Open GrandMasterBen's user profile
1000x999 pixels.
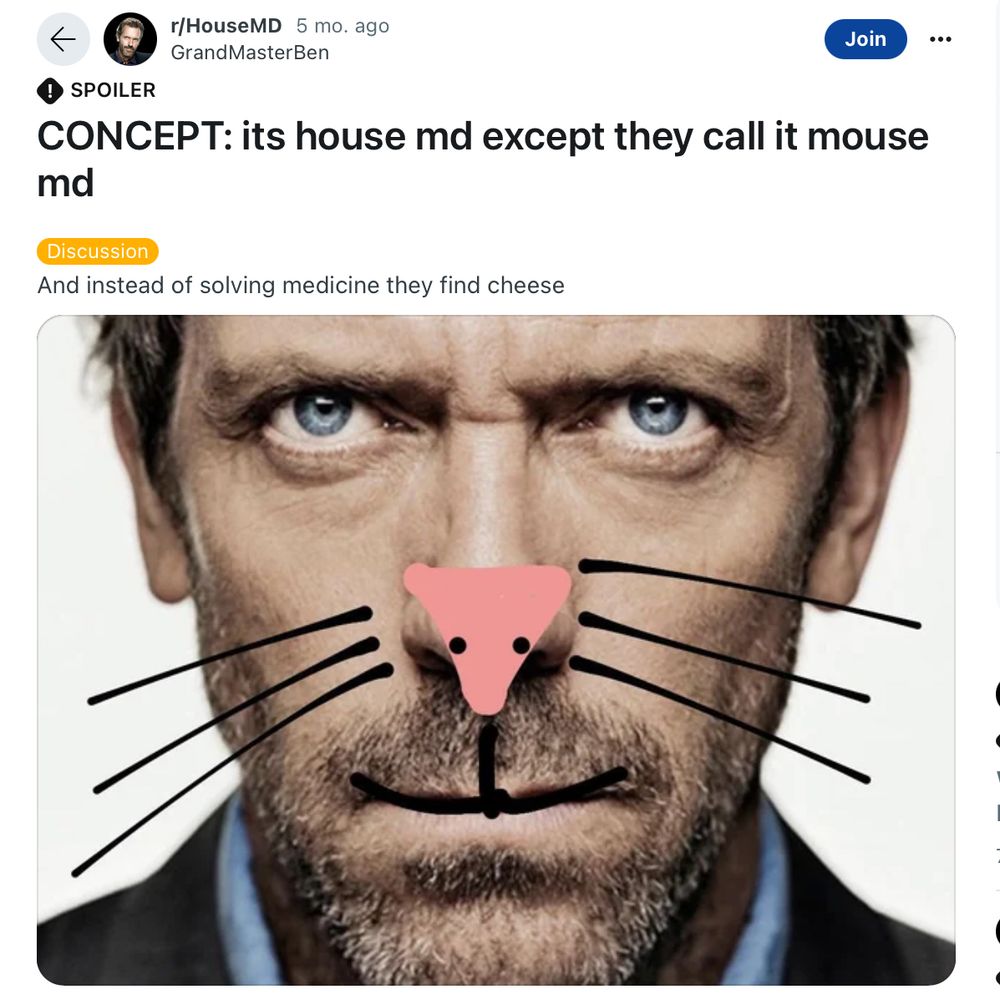(x=249, y=52)
